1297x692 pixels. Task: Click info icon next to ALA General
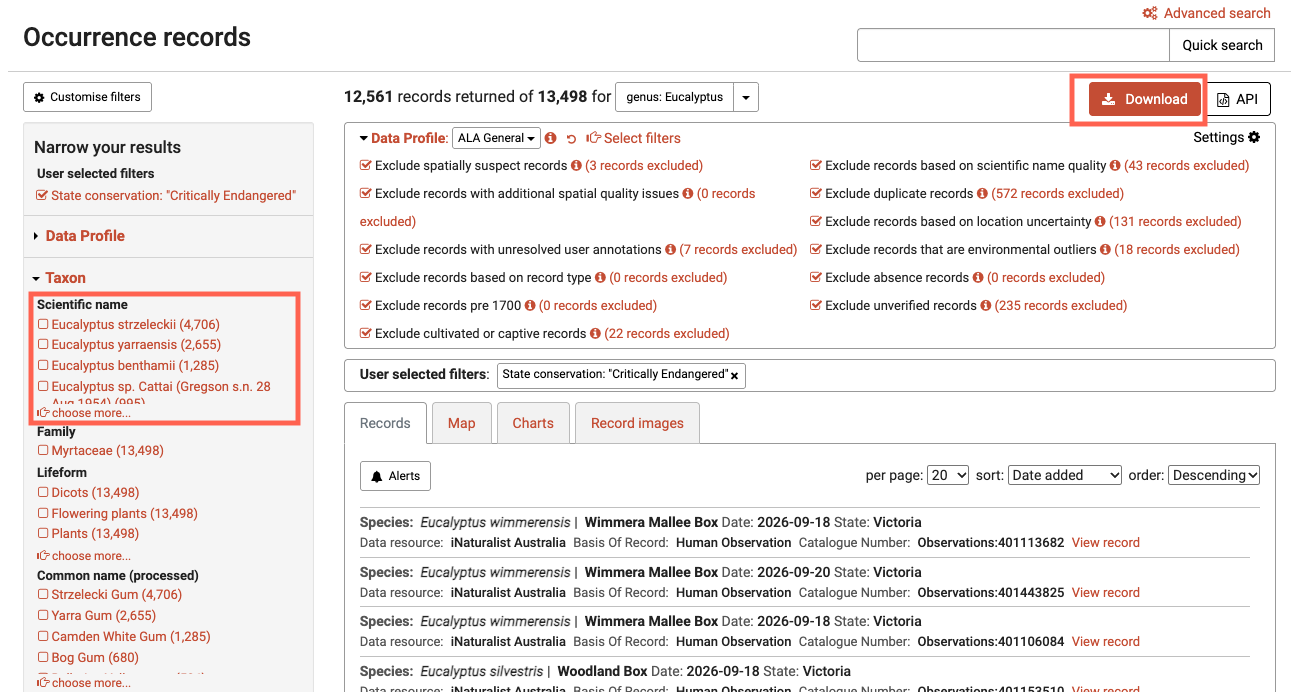(x=550, y=138)
